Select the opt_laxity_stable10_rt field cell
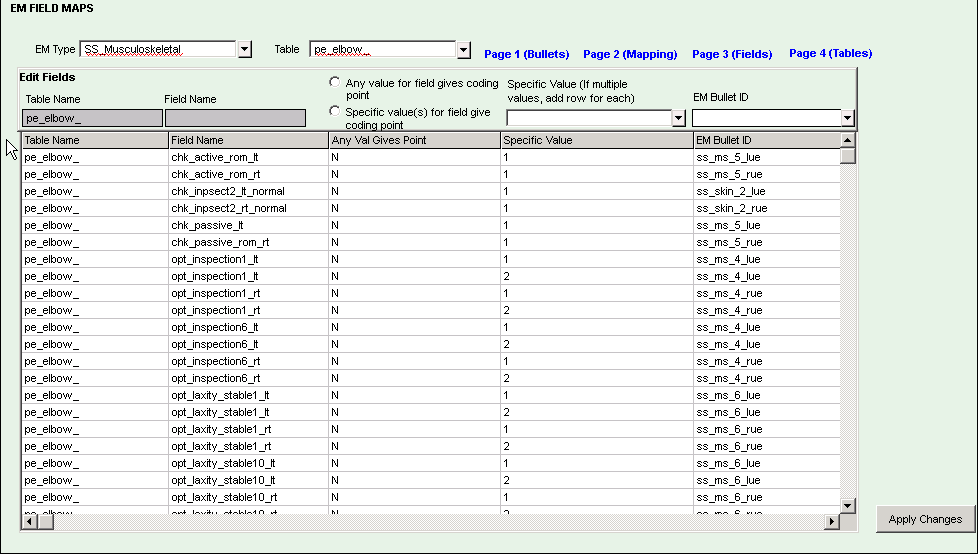 coord(248,497)
